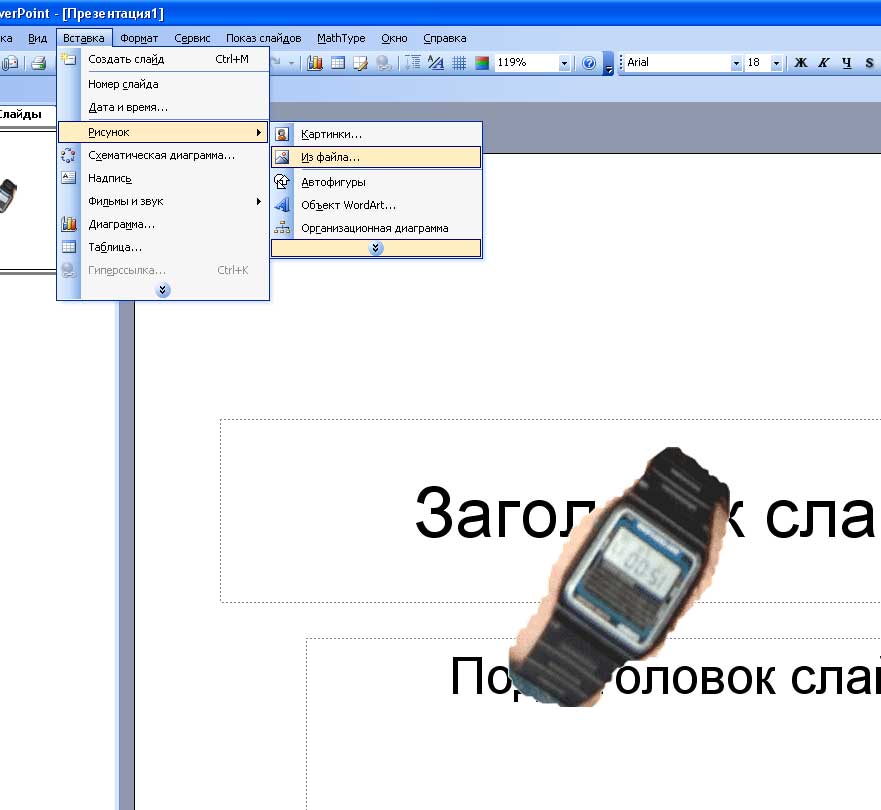
Task: Open toolbar options dropdown arrow
Action: point(608,63)
